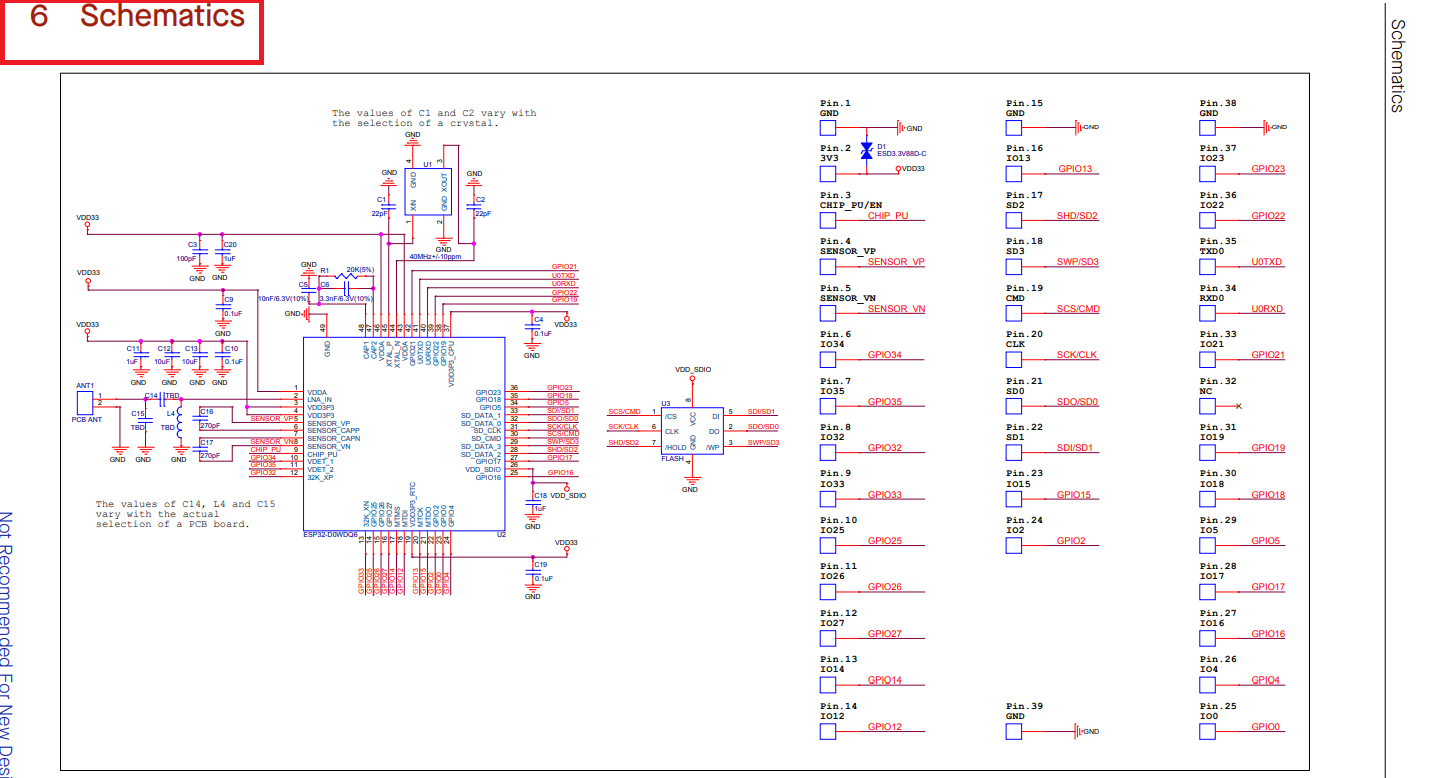1440x778 pixels.
Task: Select the "PCB ANT" antenna label
Action: coord(86,419)
